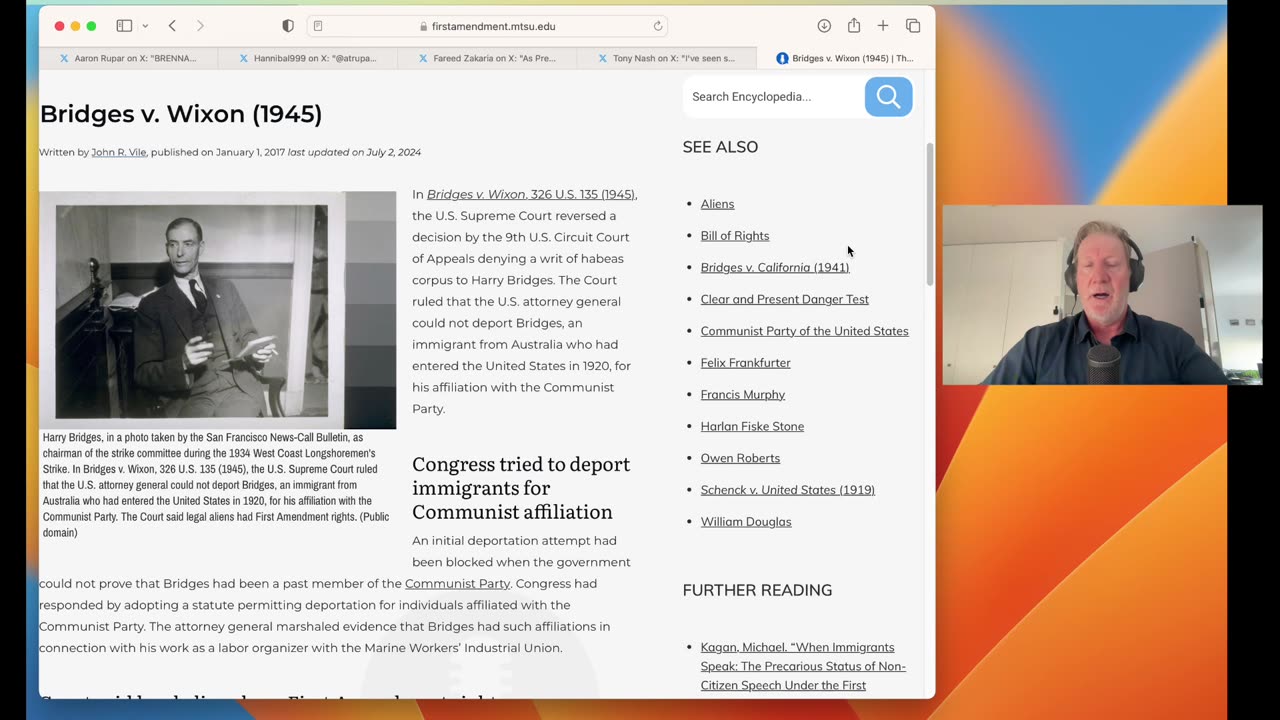Click the webcam video overlay
The image size is (1280, 720).
[1102, 295]
